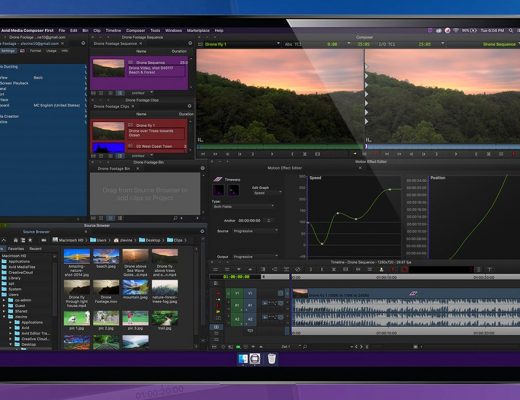Click the timeline focus magnifier icon at bottom
This screenshot has width=520, height=400.
[305, 347]
